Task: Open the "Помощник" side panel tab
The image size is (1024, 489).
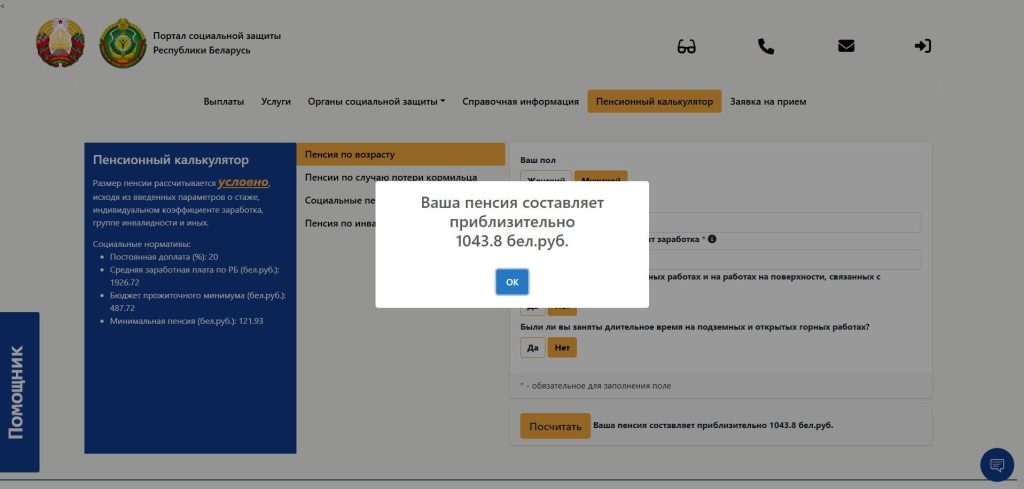Action: click(17, 392)
